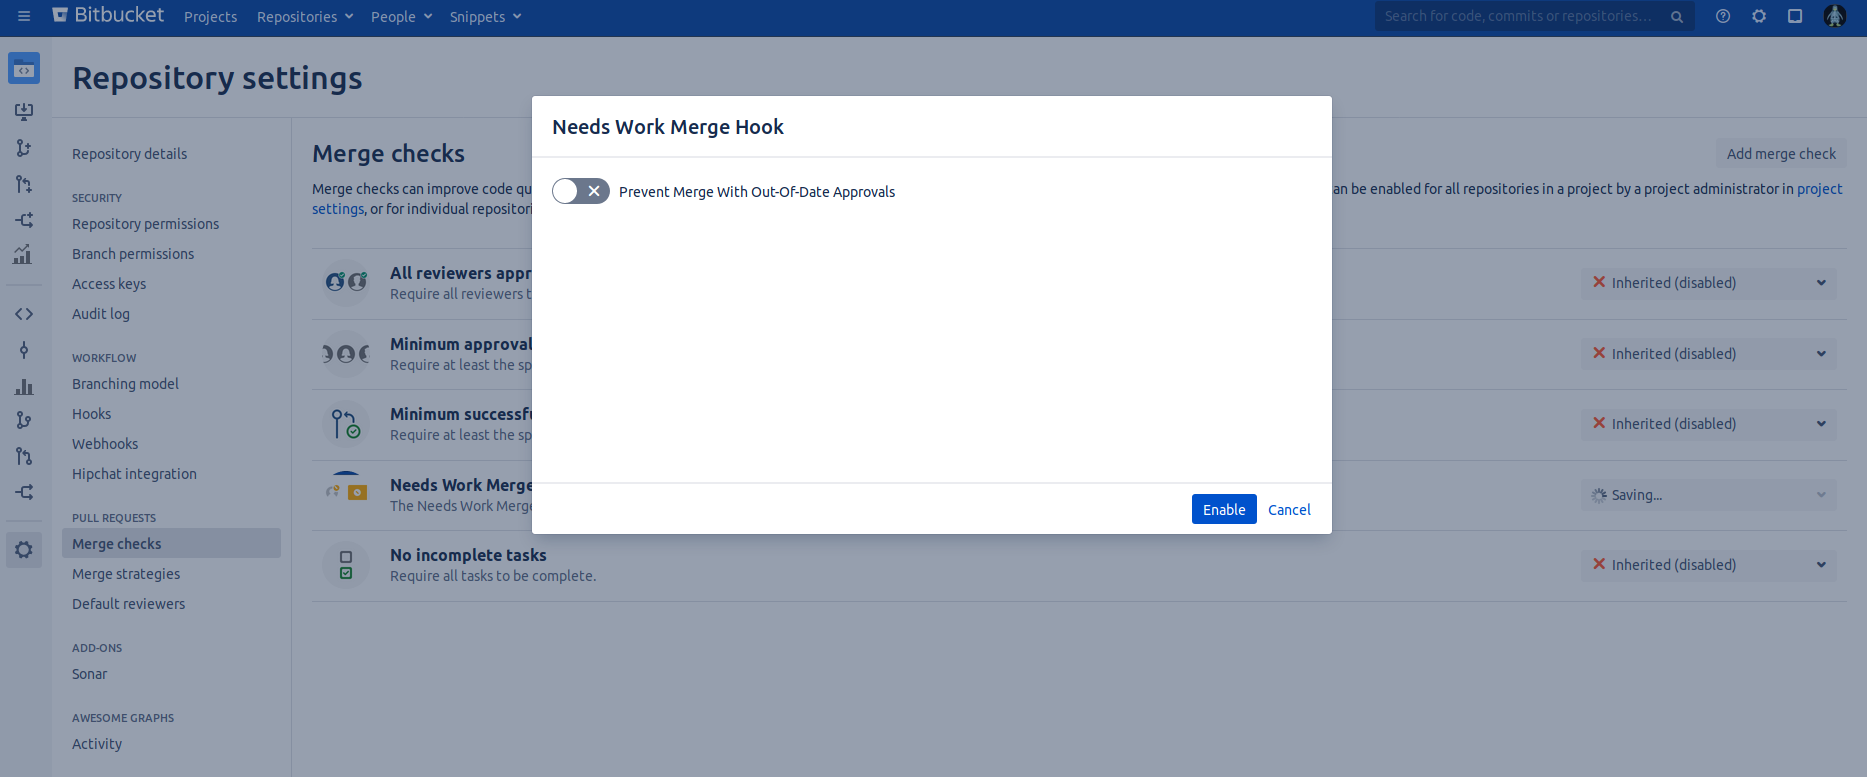Image resolution: width=1867 pixels, height=777 pixels.
Task: Open the Help question mark icon
Action: point(1723,16)
